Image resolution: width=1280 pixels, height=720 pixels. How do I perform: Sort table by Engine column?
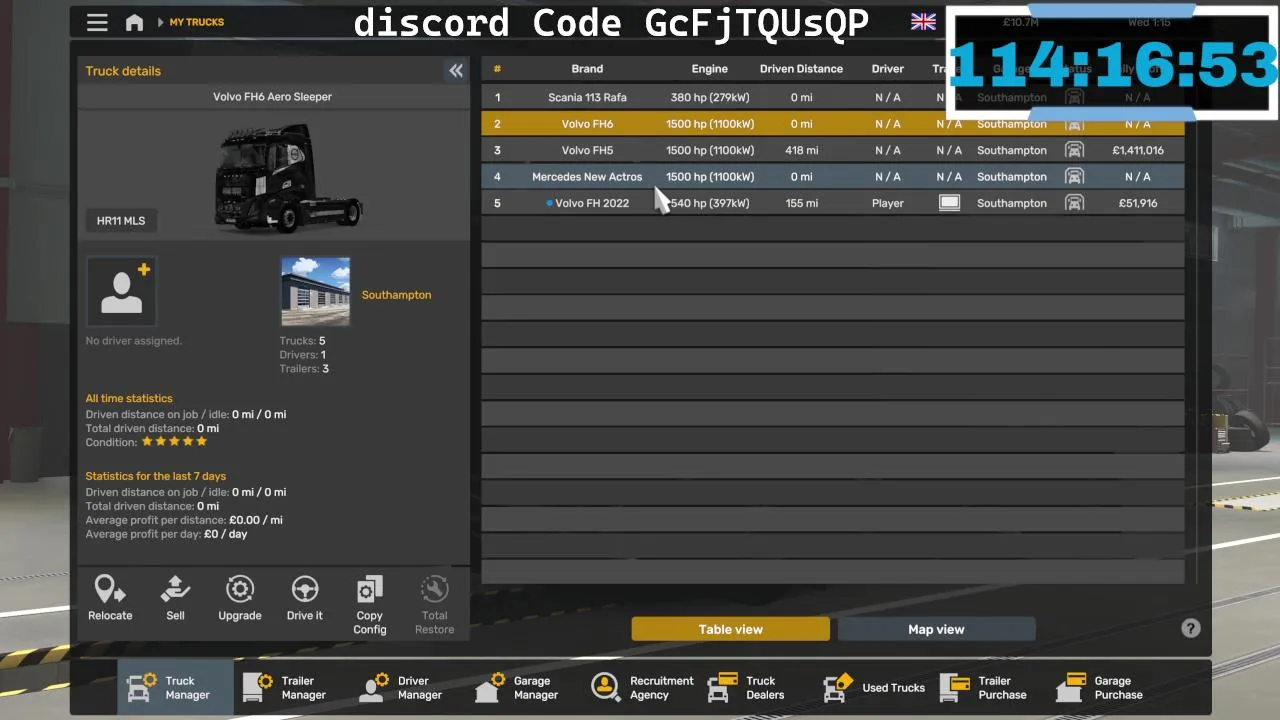(x=710, y=69)
